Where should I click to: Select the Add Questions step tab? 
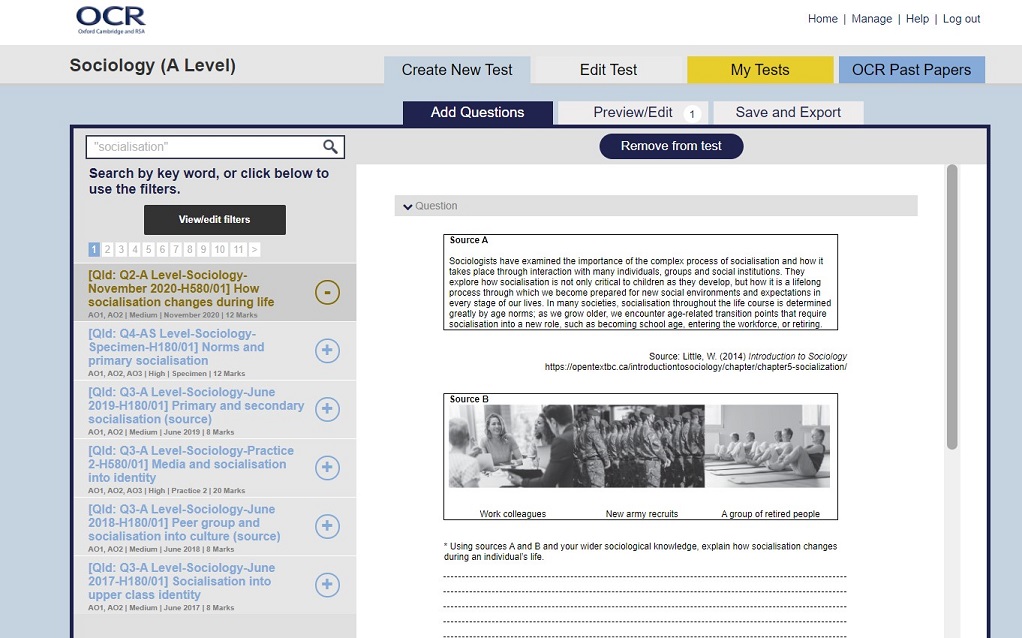coord(478,112)
